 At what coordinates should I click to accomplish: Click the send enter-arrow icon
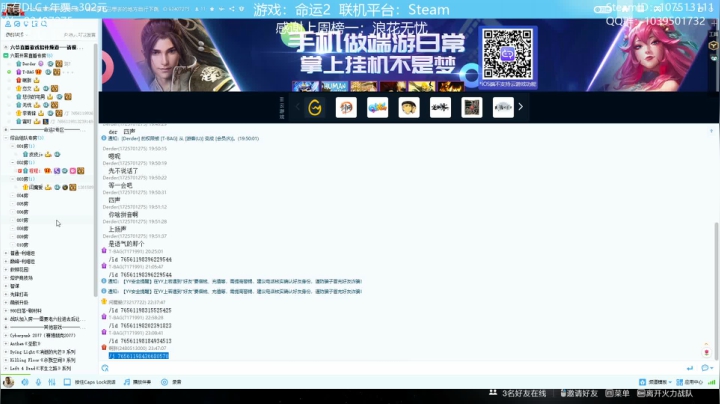(x=690, y=368)
